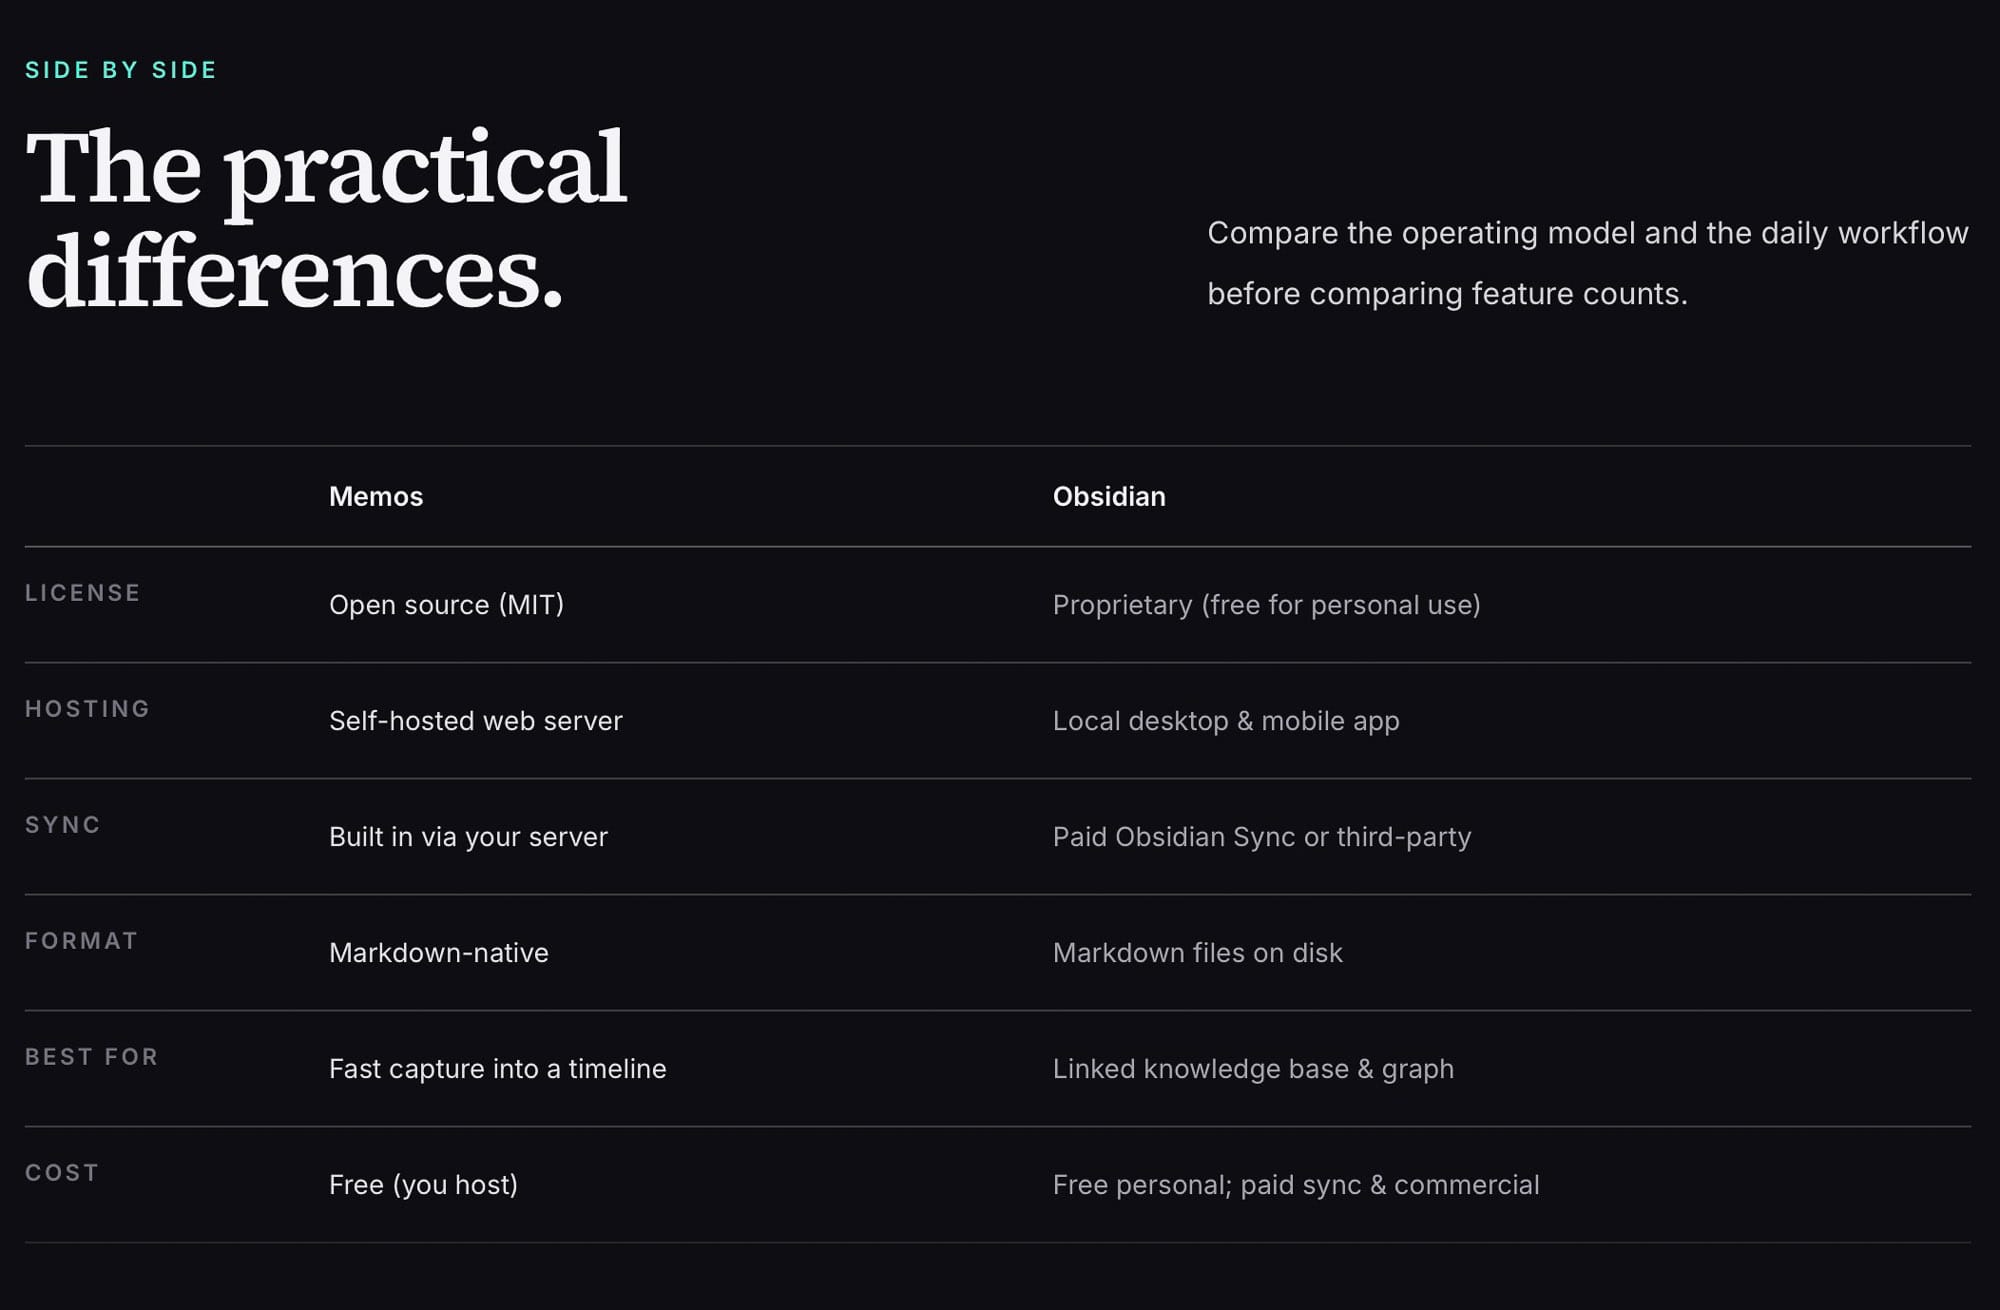This screenshot has width=2000, height=1310.
Task: Click 'Fast capture into a timeline' cell
Action: click(498, 1069)
